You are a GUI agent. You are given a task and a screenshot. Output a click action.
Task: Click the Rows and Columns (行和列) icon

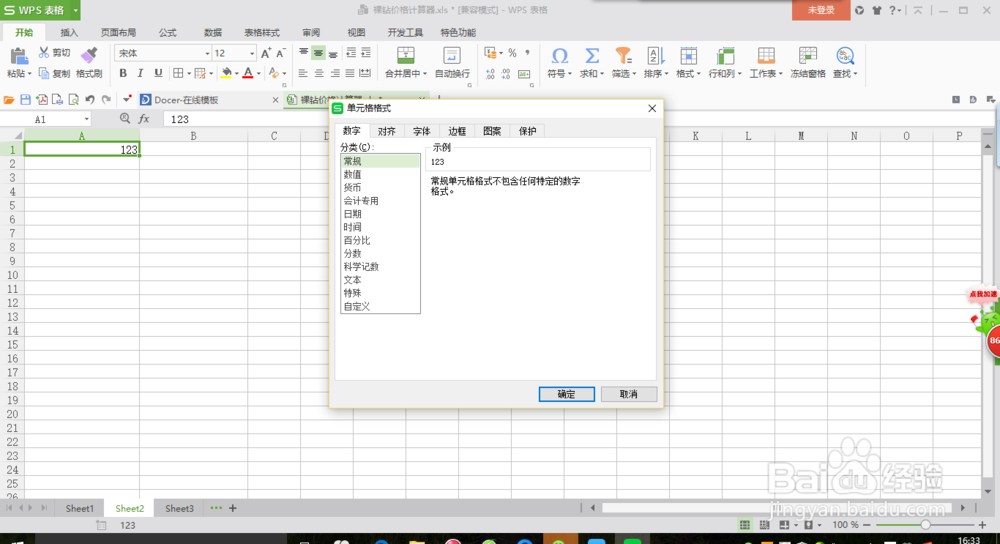(x=725, y=55)
